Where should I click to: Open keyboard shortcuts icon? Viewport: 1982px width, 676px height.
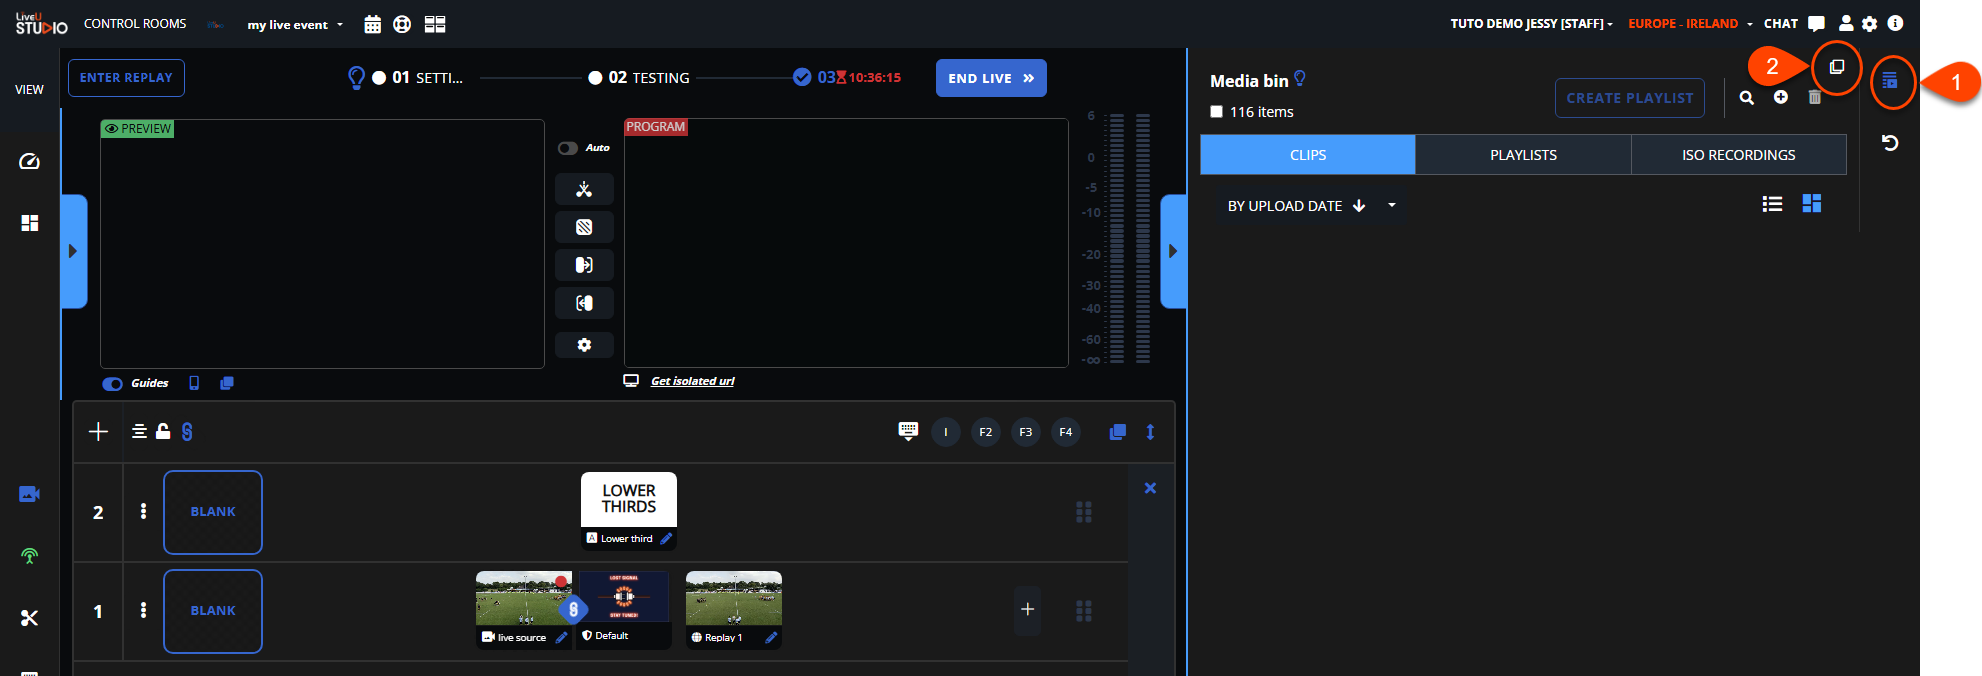[x=907, y=431]
